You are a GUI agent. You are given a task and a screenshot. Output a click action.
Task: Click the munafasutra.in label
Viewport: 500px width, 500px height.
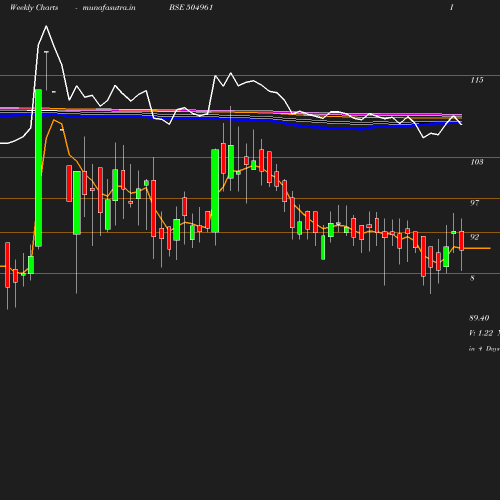[x=109, y=7]
